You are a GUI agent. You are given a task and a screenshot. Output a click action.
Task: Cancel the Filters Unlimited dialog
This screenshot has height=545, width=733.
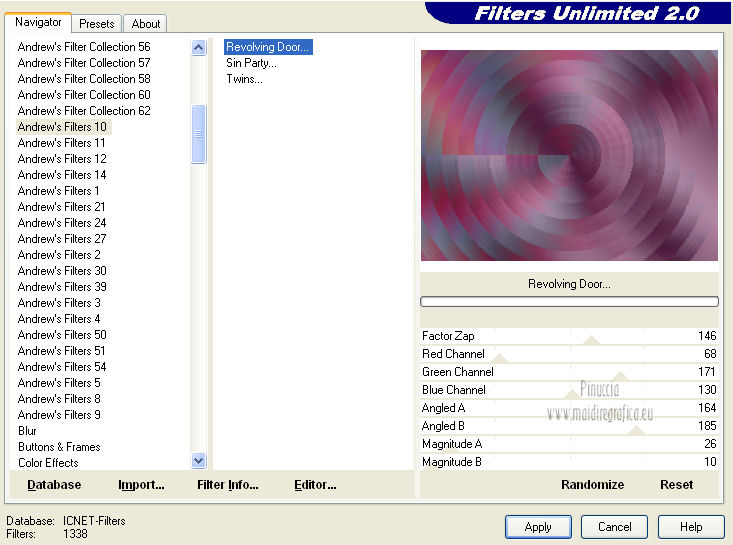click(x=614, y=527)
